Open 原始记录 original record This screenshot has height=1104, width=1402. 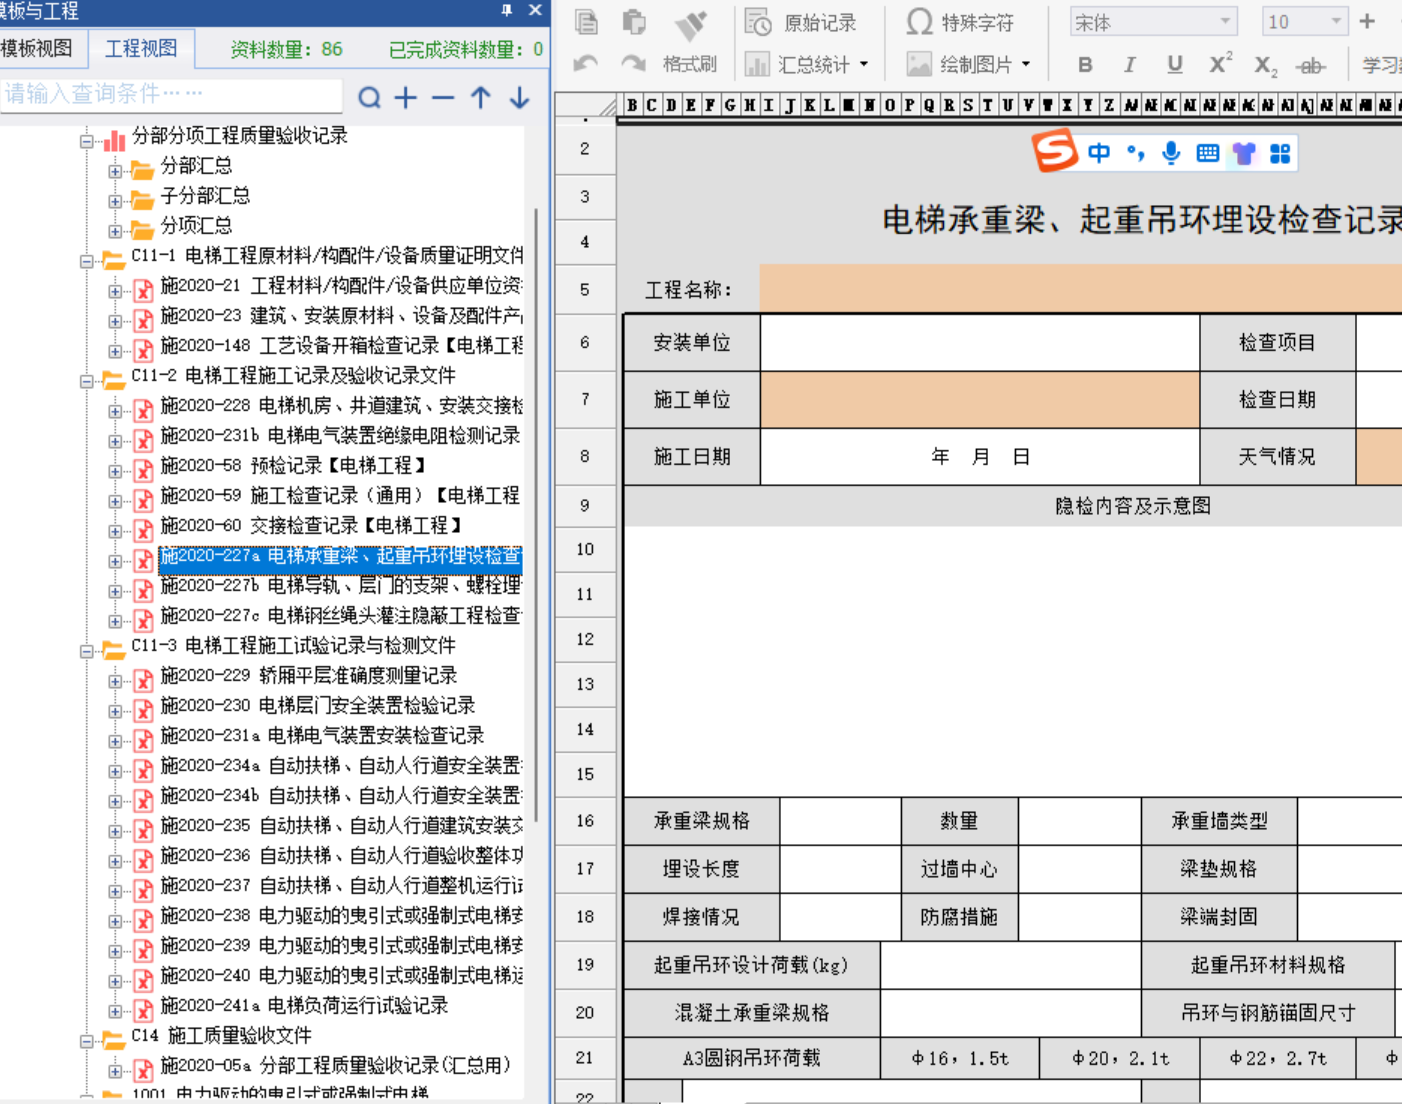(x=801, y=22)
